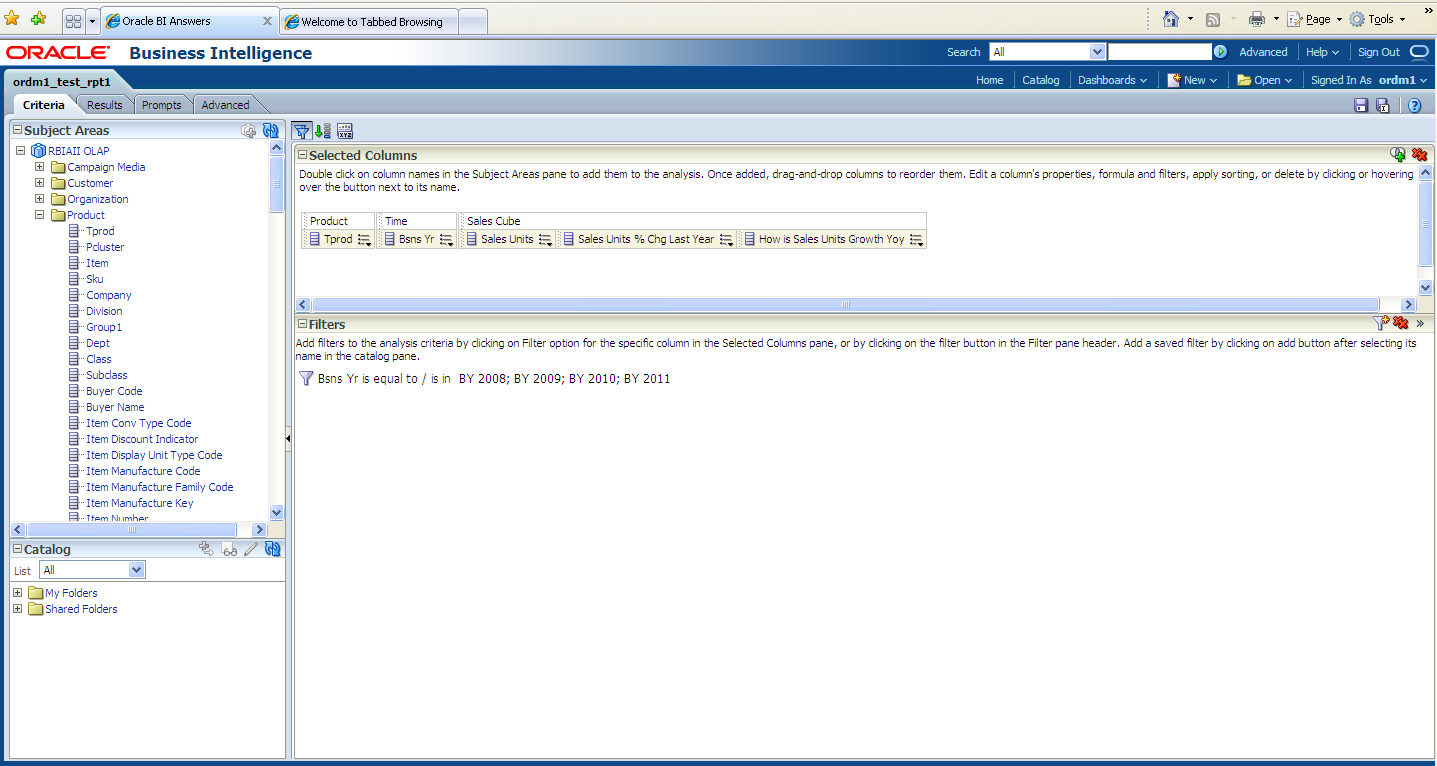Viewport: 1437px width, 766px height.
Task: Remove all columns from Selected Columns
Action: point(1419,155)
